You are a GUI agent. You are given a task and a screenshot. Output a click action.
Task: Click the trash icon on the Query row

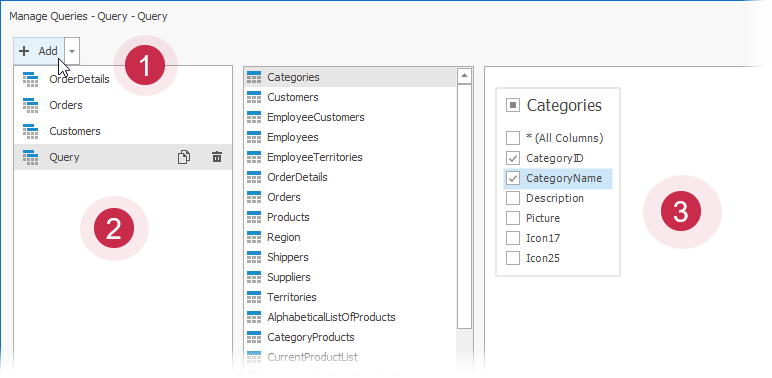click(x=217, y=157)
